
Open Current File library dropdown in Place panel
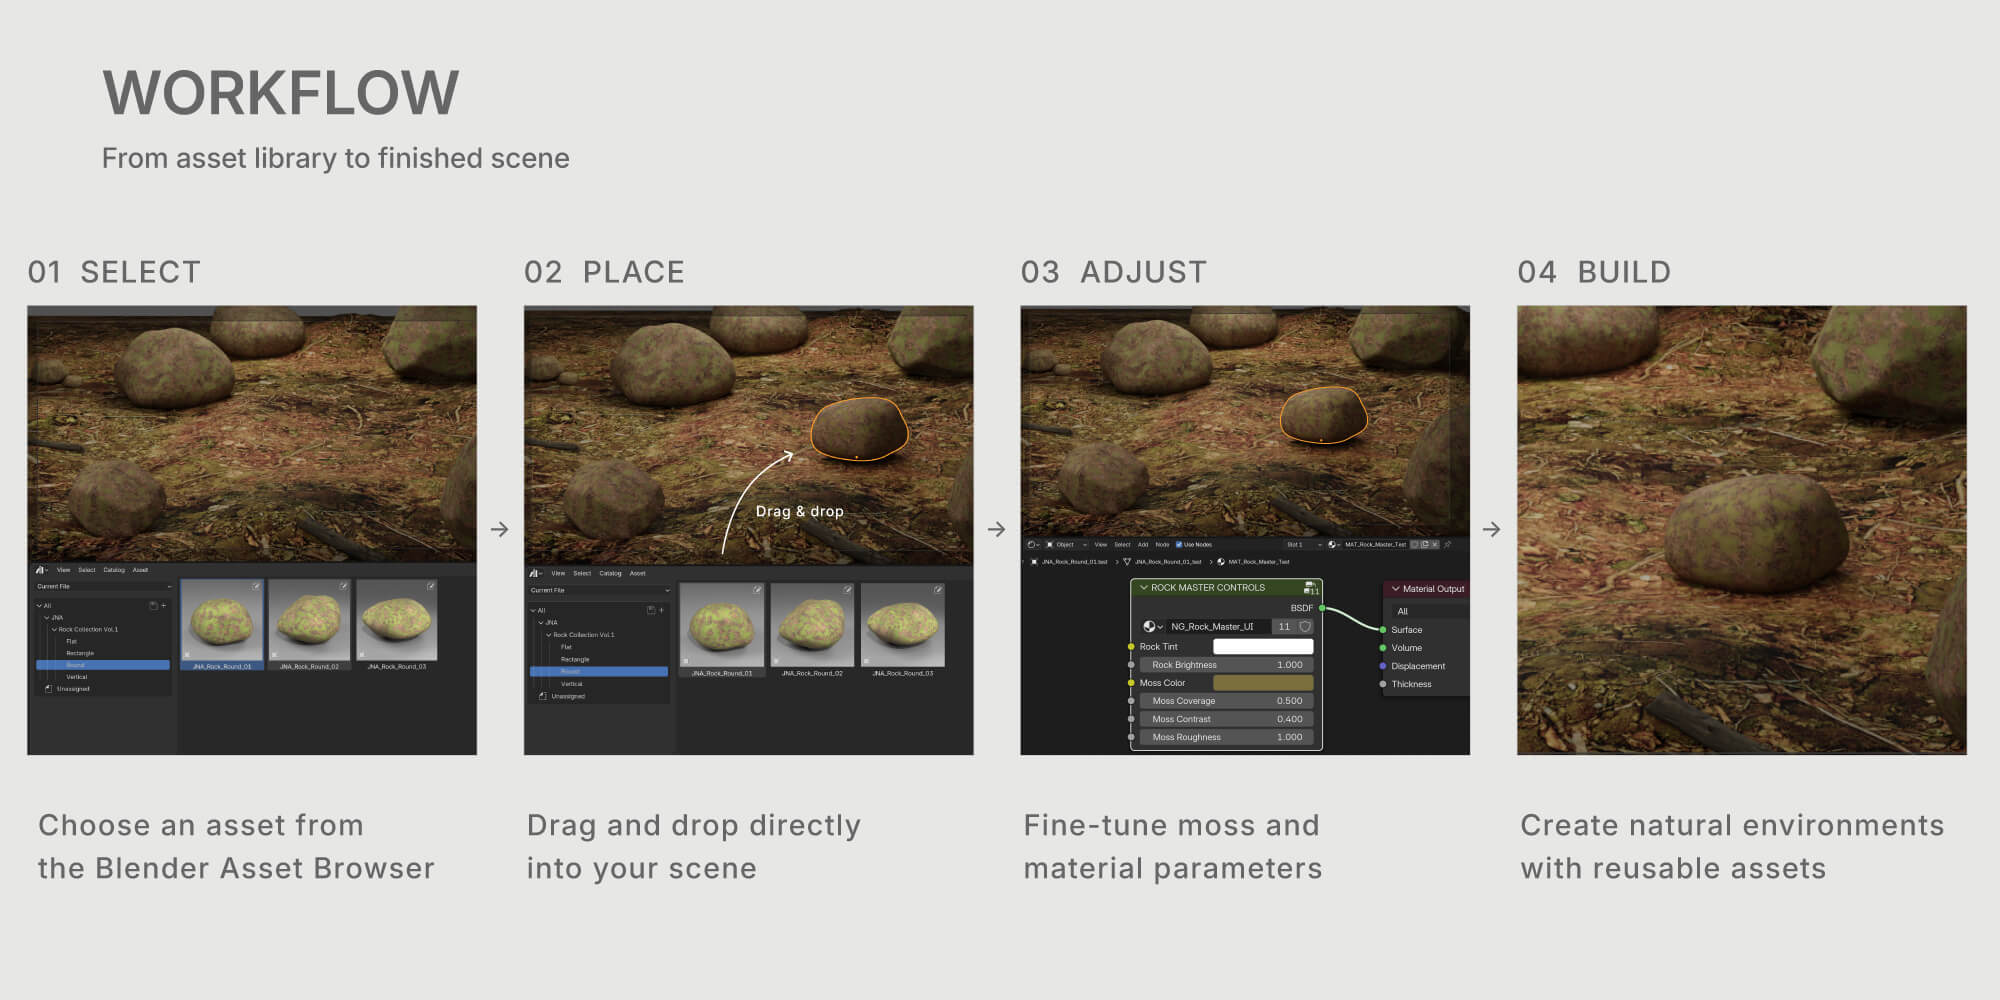point(600,590)
